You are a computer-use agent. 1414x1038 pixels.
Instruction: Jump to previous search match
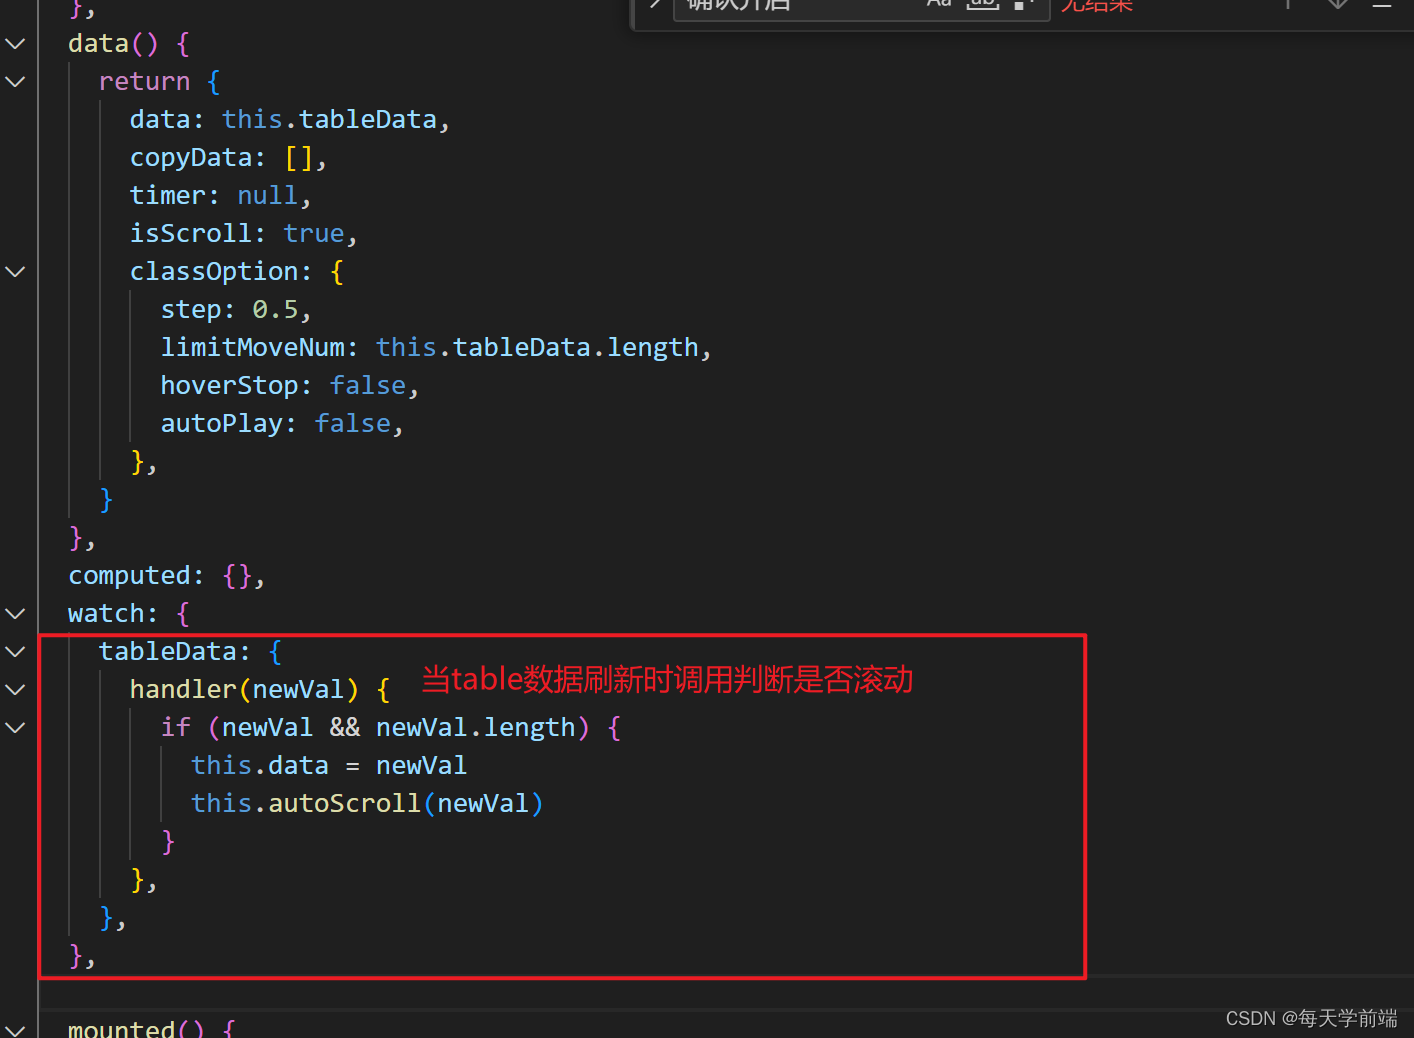pos(1288,5)
